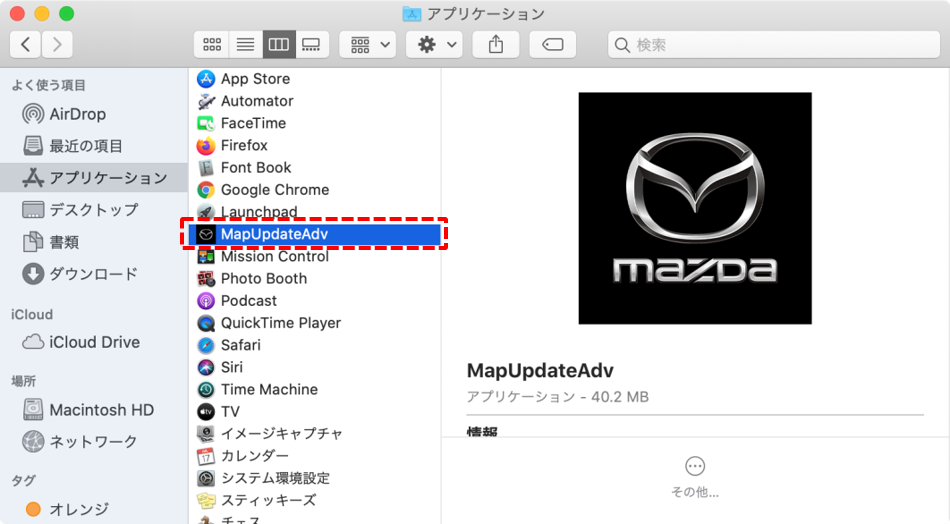The height and width of the screenshot is (524, 950).
Task: Select アプリケーション in the sidebar
Action: click(94, 177)
